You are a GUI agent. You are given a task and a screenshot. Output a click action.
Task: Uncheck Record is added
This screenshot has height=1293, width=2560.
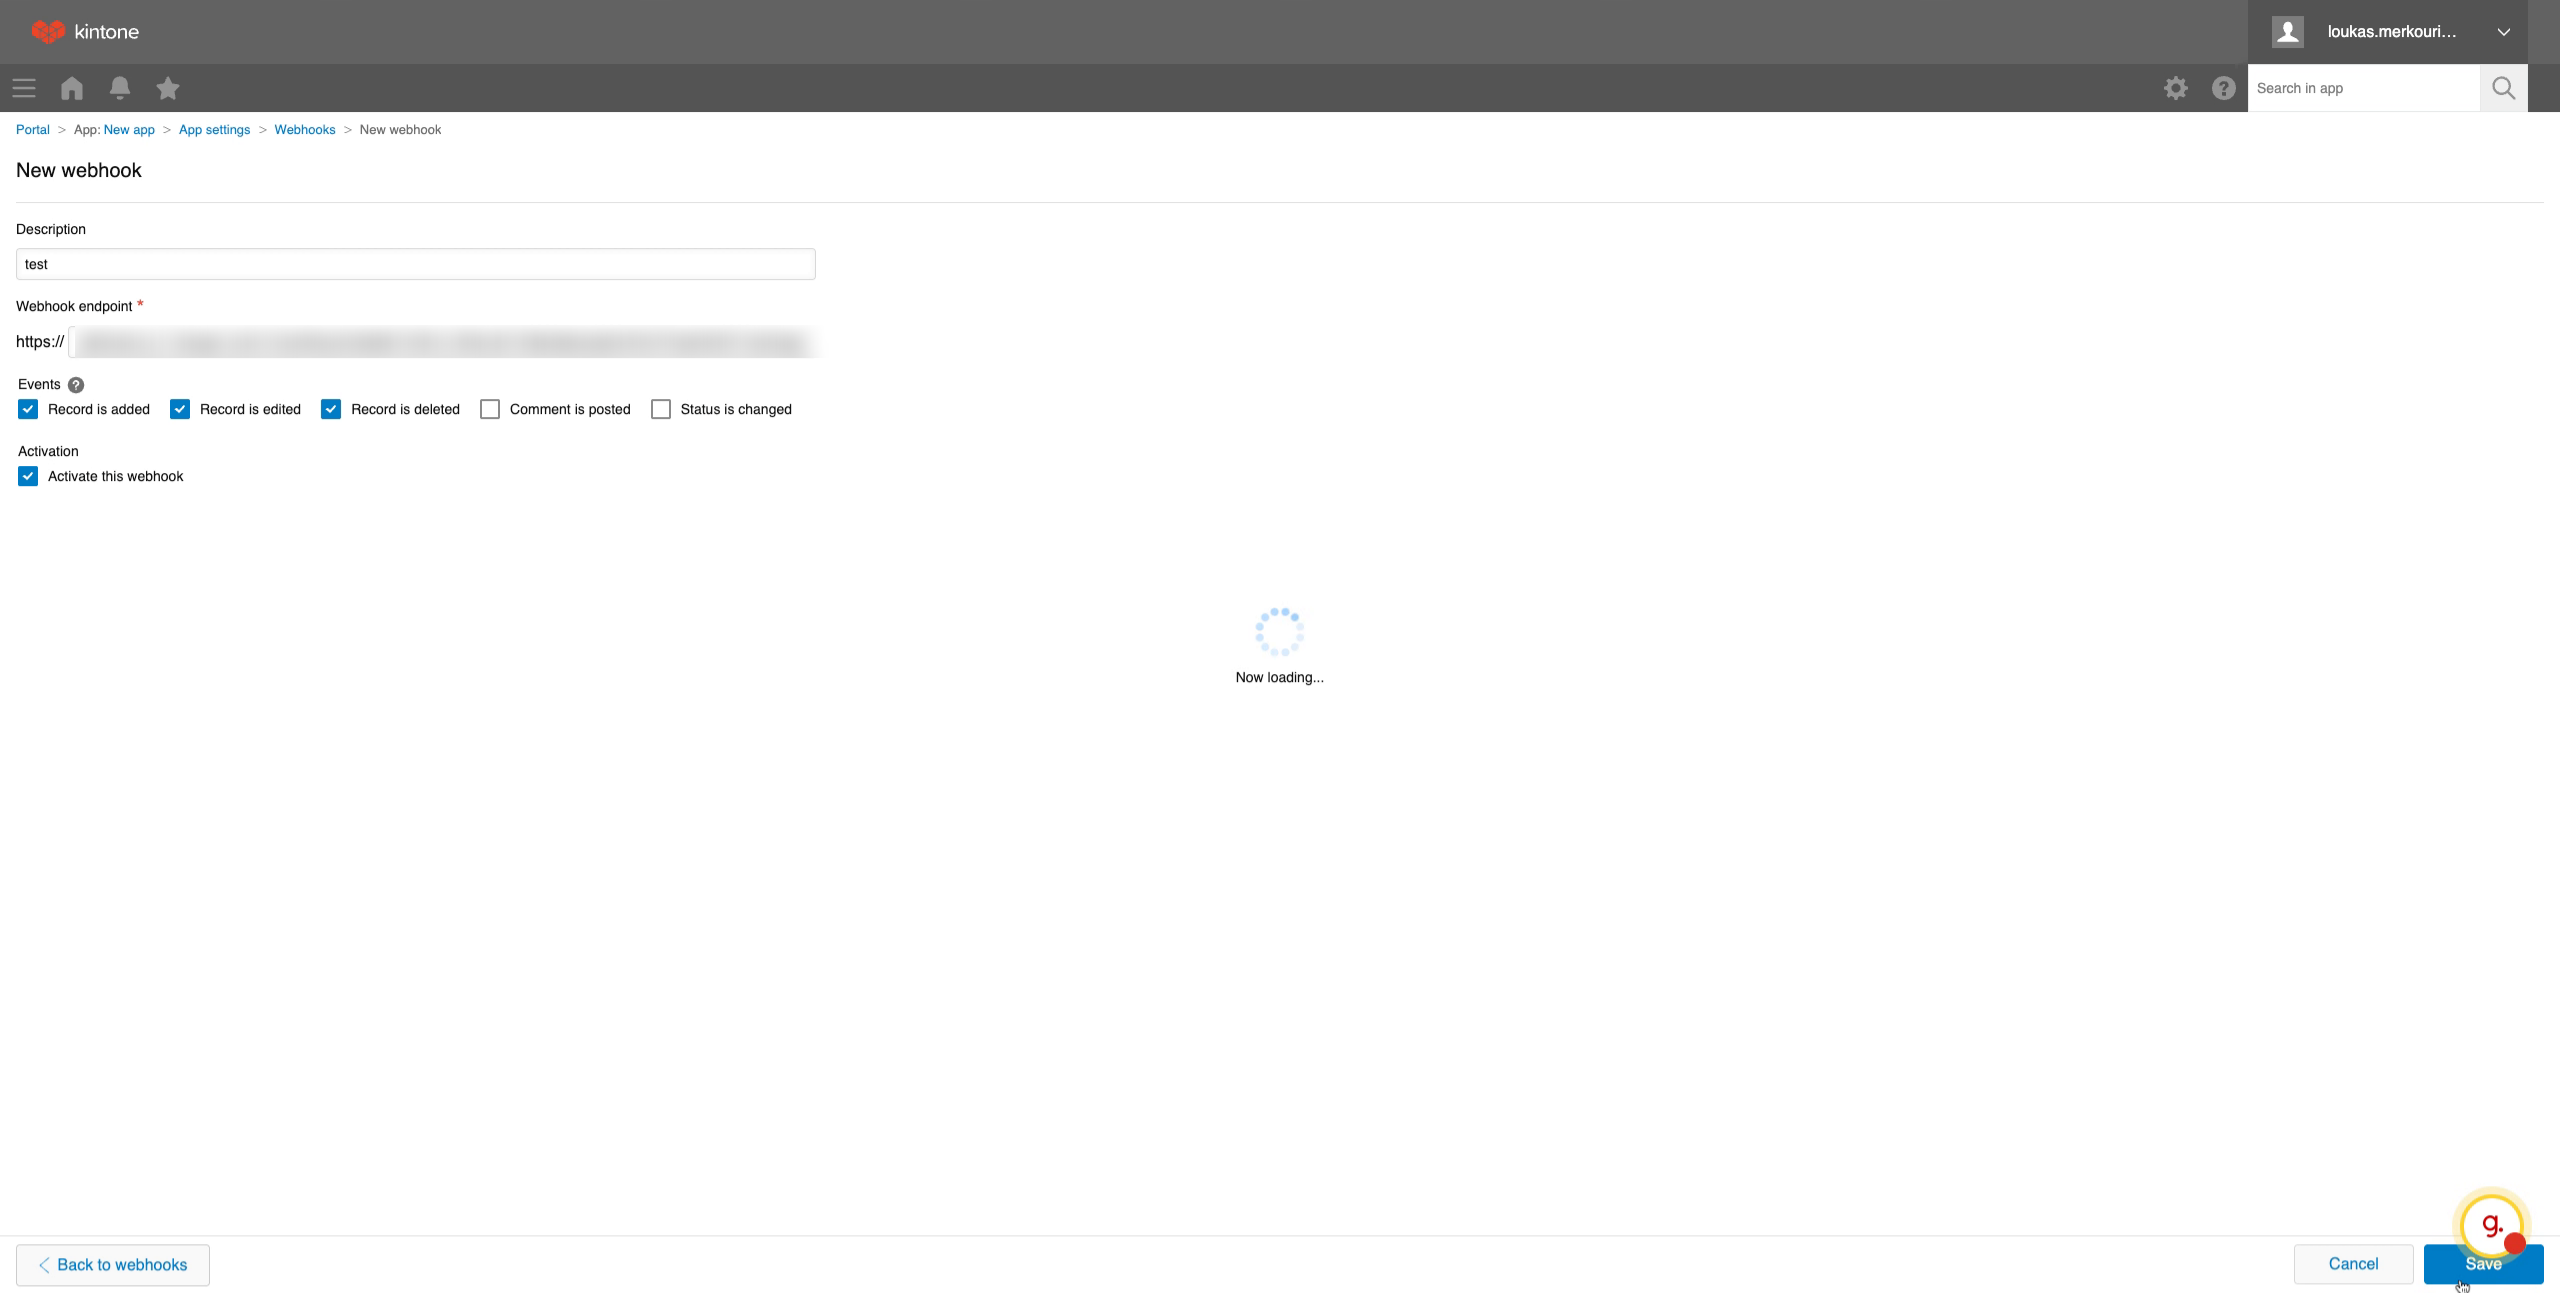pyautogui.click(x=28, y=409)
